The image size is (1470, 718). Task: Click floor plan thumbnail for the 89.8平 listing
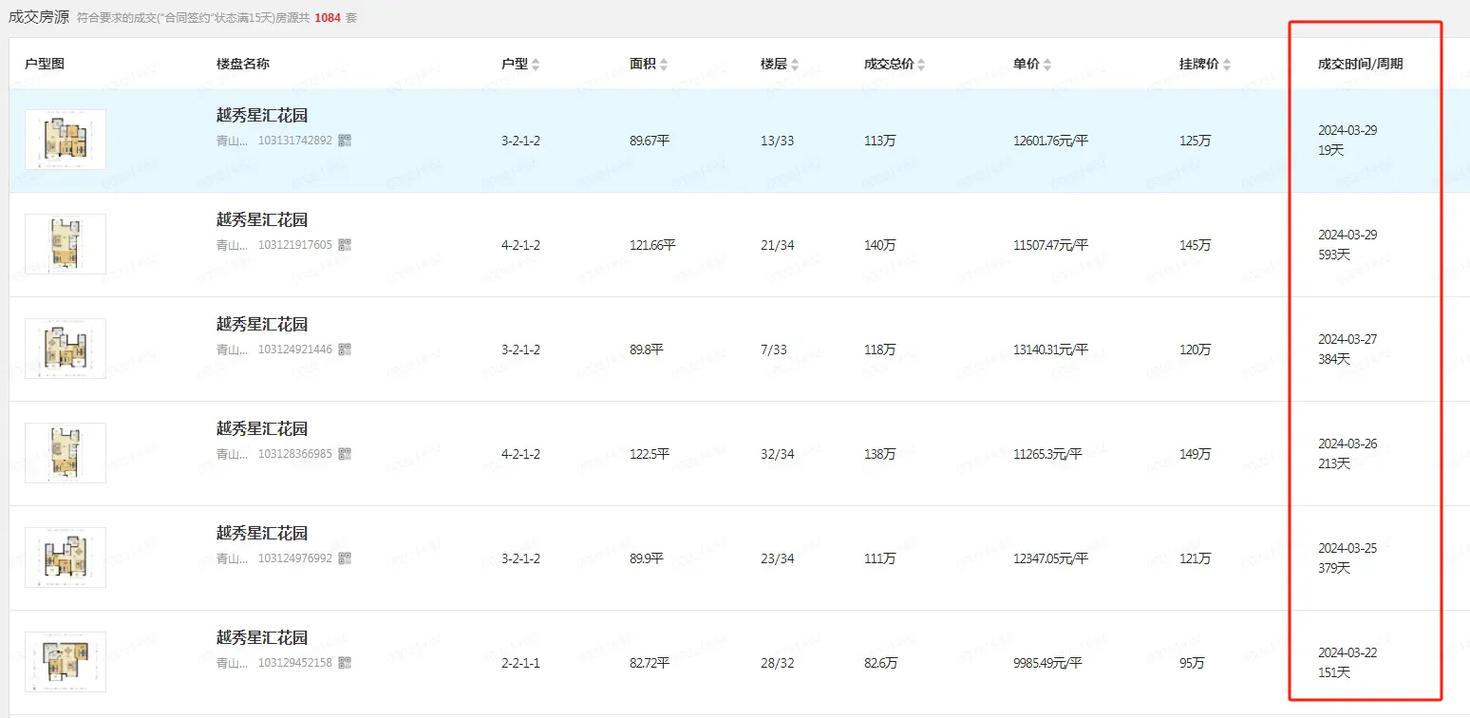pyautogui.click(x=65, y=349)
